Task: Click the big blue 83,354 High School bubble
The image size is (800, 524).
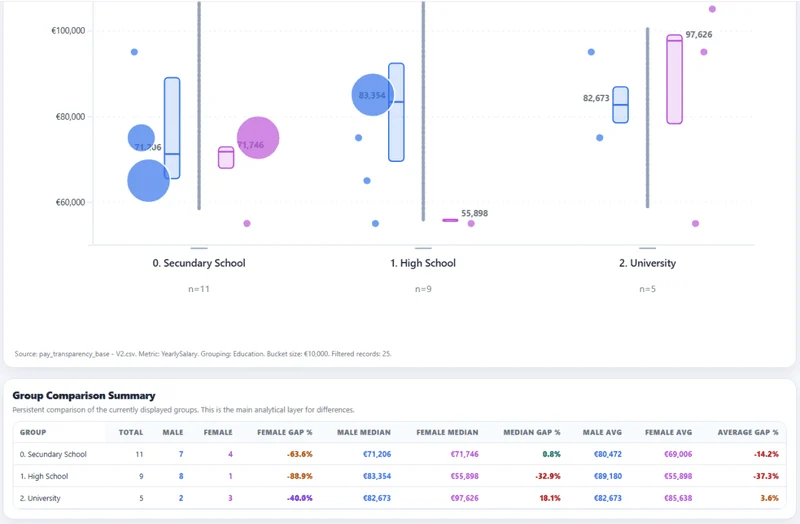Action: pyautogui.click(x=373, y=95)
